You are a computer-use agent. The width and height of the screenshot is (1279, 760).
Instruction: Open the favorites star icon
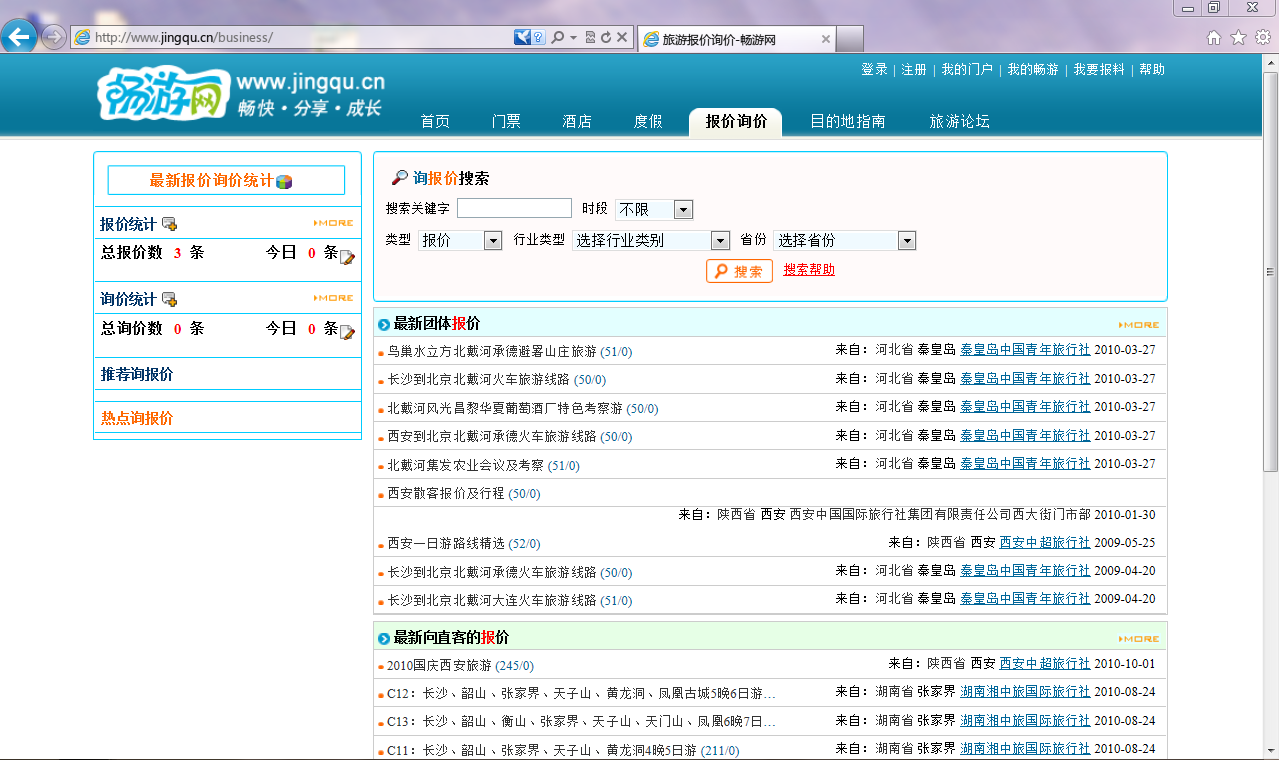(1238, 38)
